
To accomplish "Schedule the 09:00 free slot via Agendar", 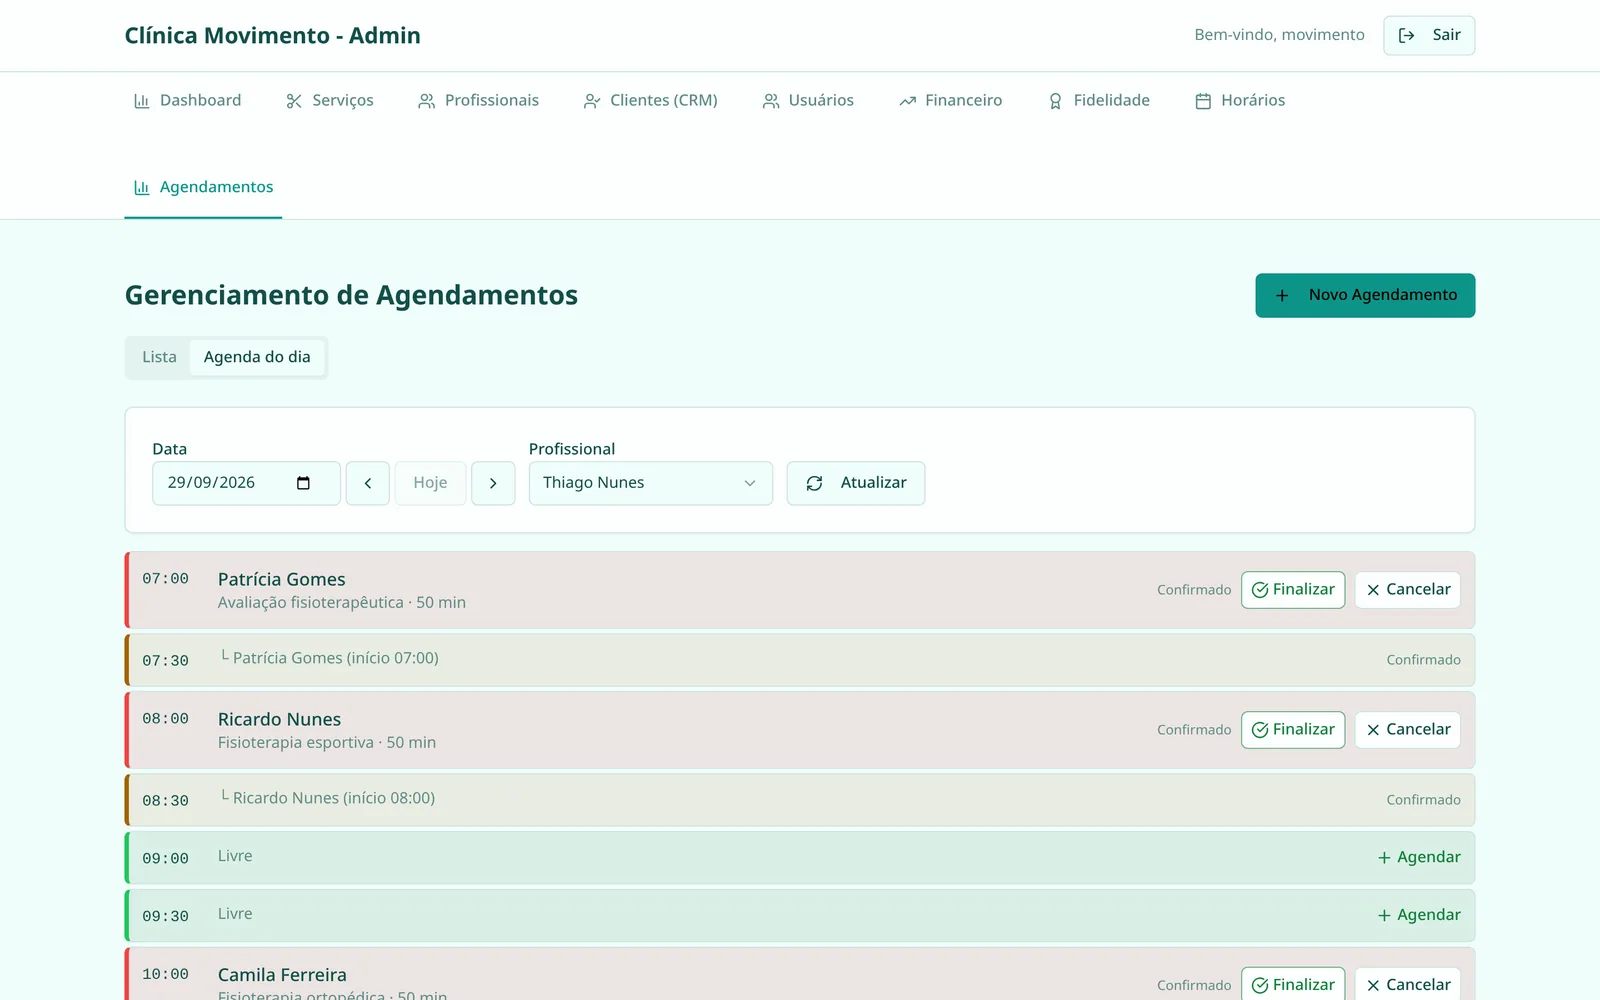I will [x=1419, y=858].
